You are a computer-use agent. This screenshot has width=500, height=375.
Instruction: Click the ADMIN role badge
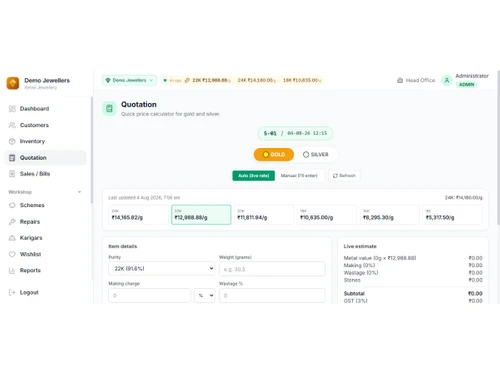click(466, 85)
